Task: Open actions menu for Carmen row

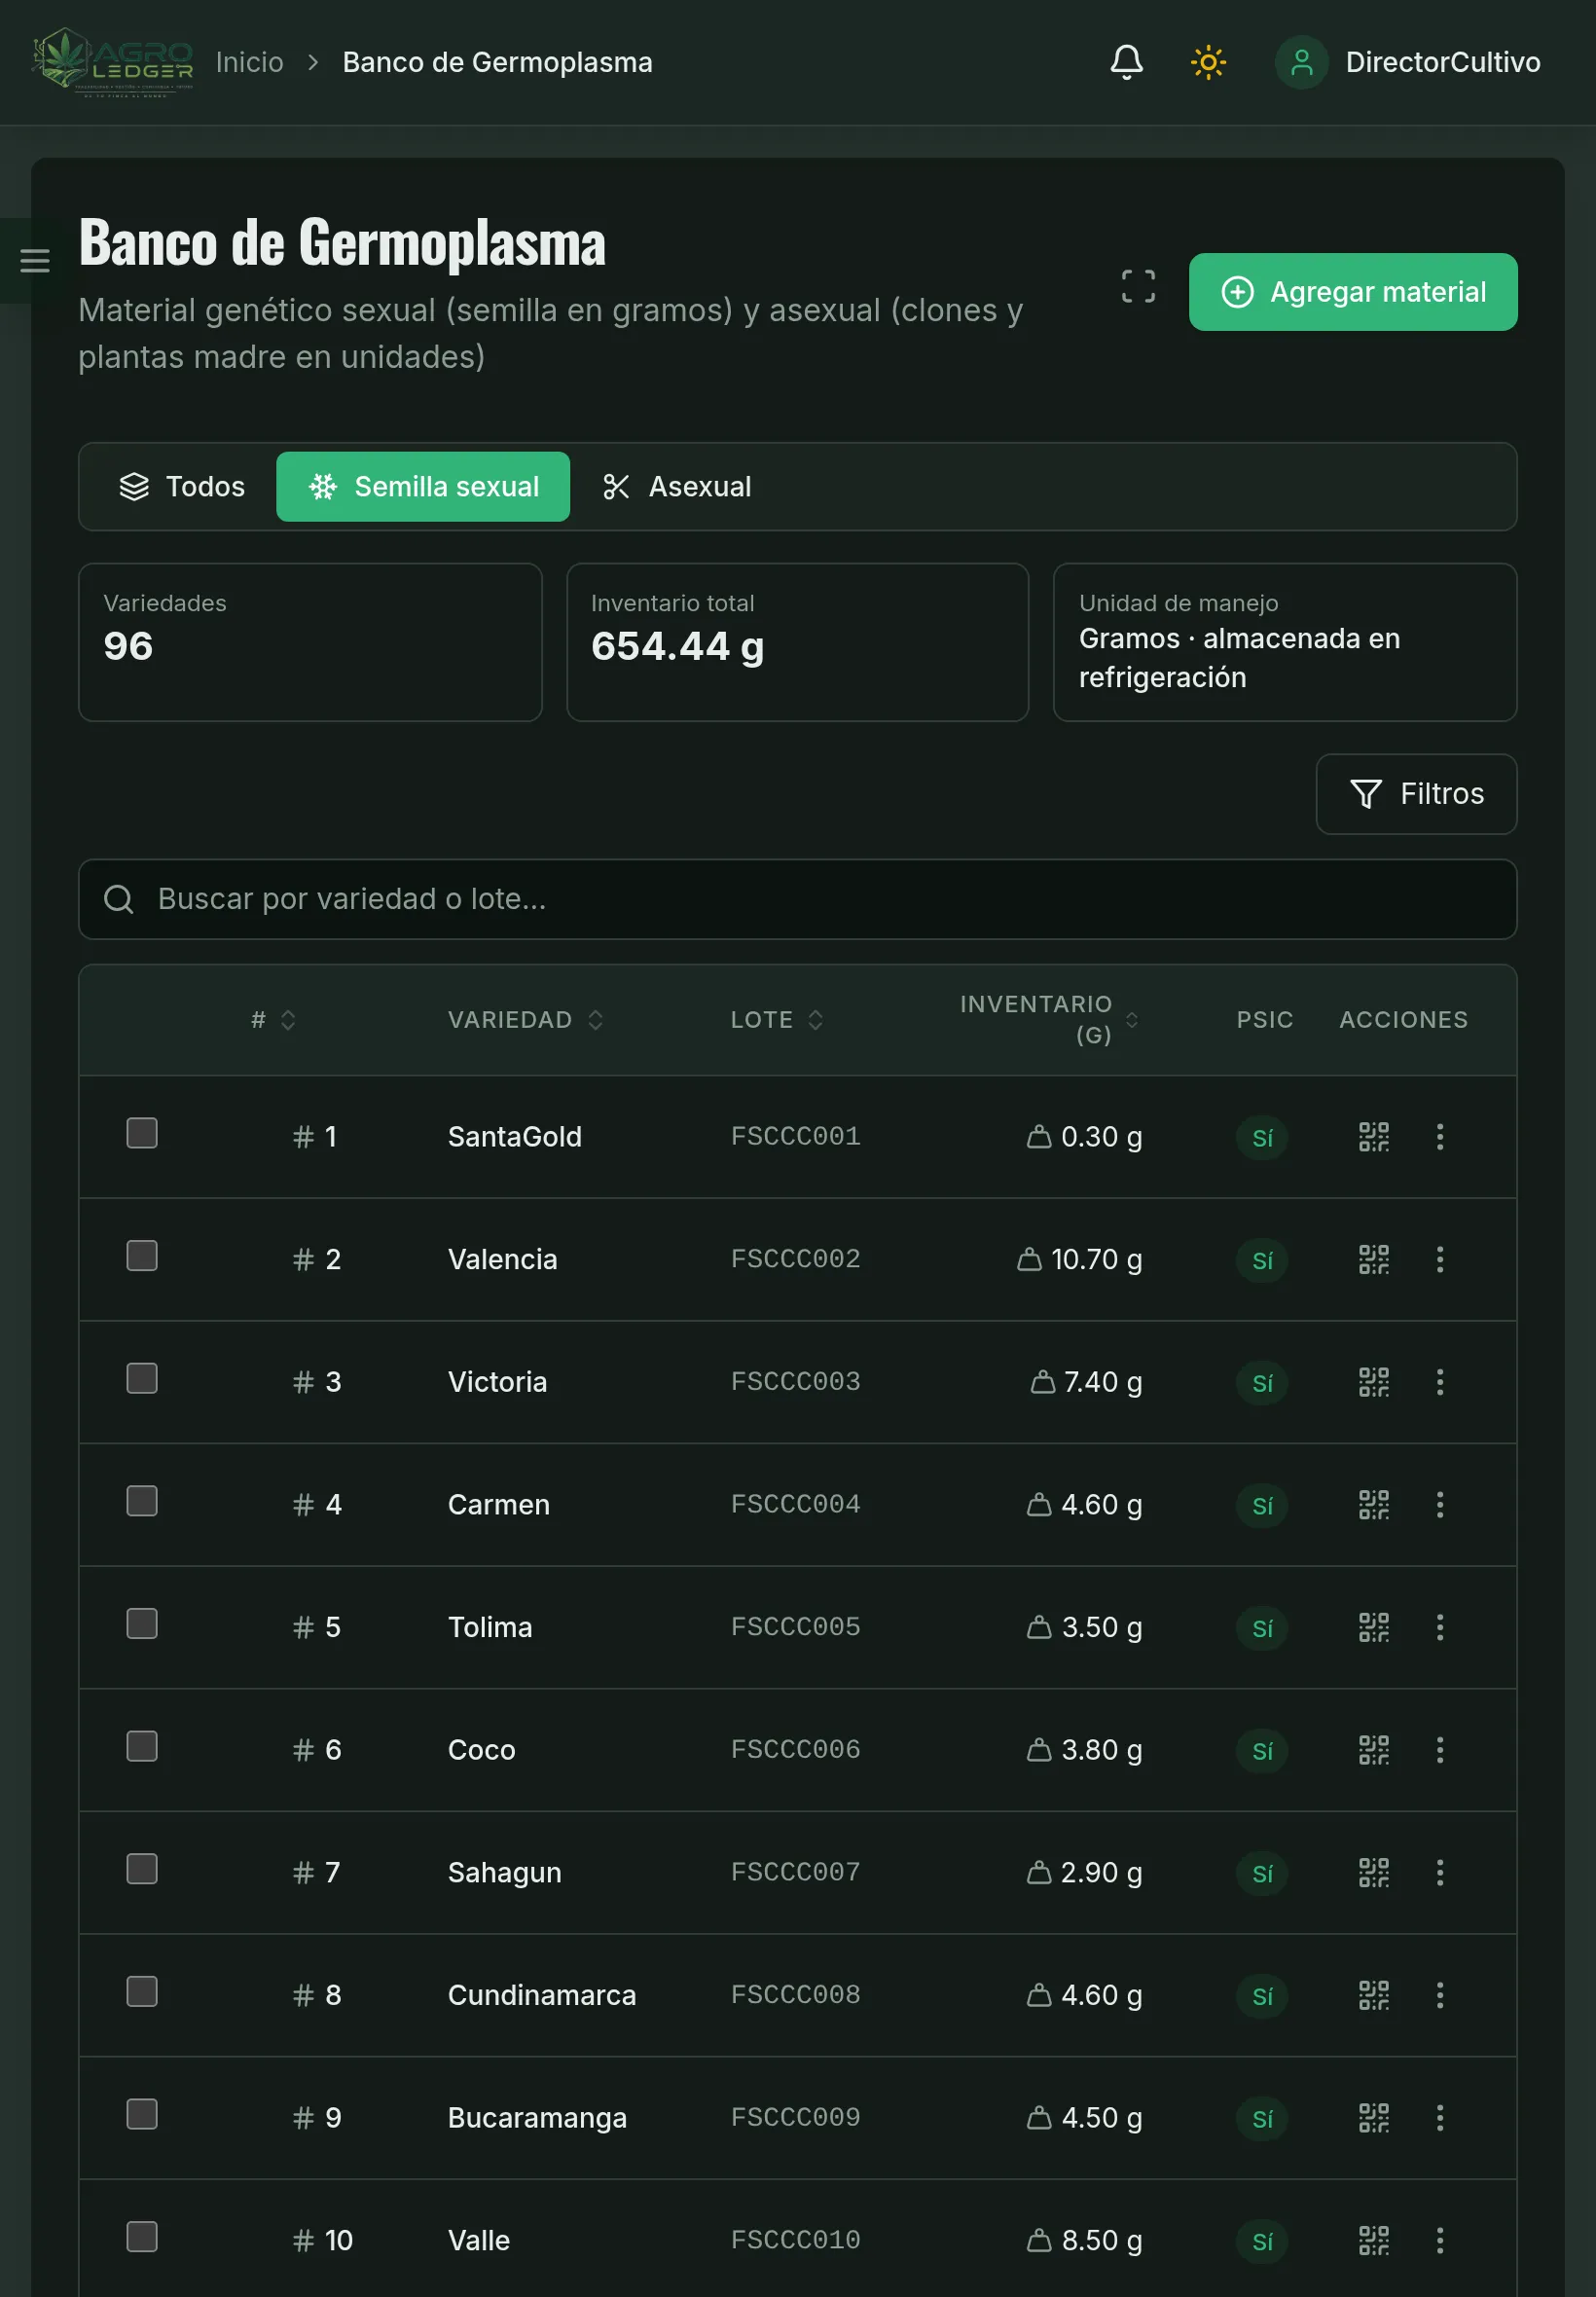Action: coord(1439,1504)
